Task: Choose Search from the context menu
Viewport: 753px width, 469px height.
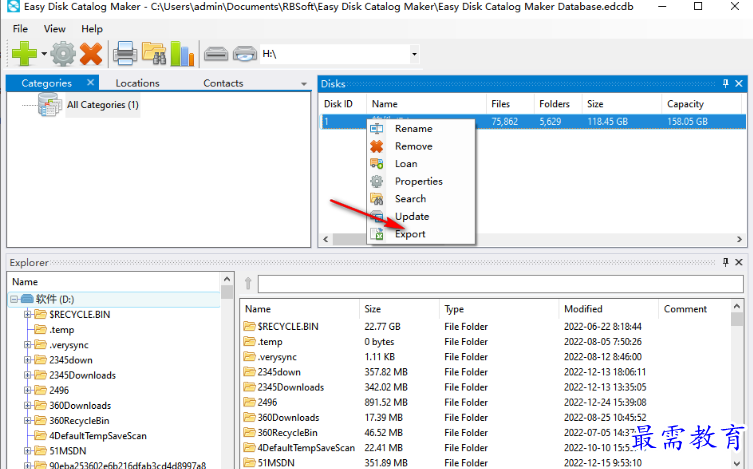Action: coord(421,199)
